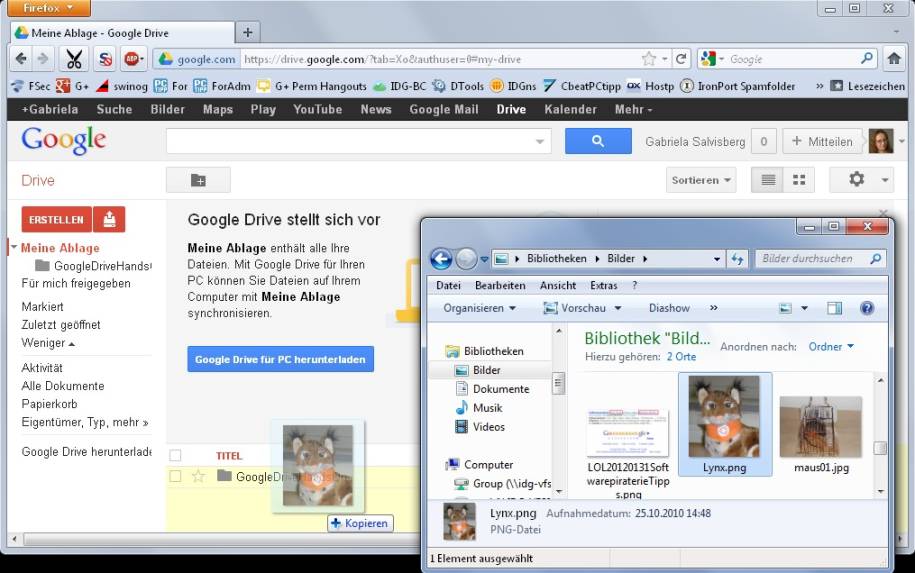Click the Diashow button in Explorer
Image resolution: width=915 pixels, height=573 pixels.
coord(669,308)
